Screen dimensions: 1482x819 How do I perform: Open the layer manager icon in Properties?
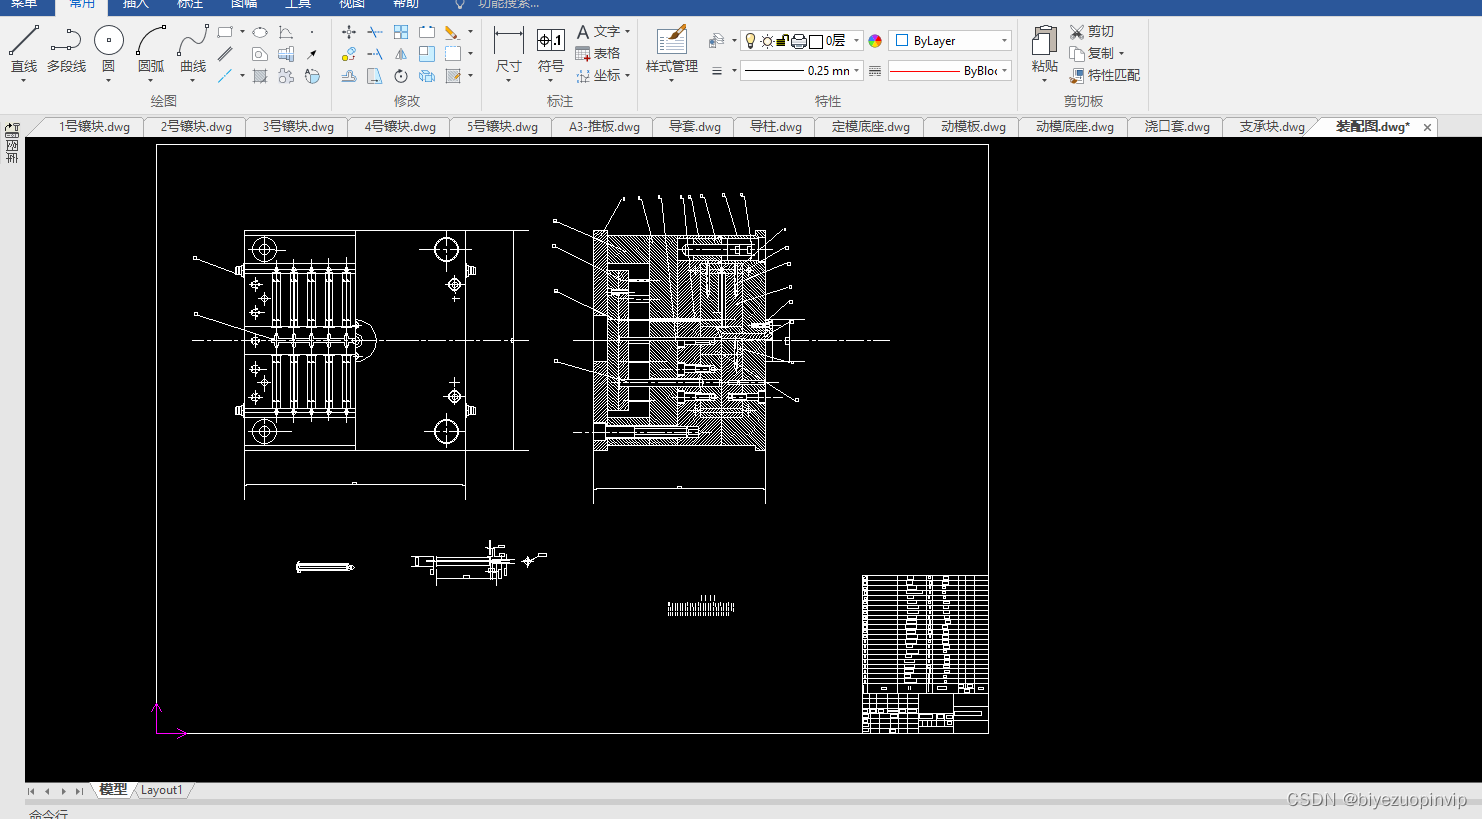coord(716,40)
